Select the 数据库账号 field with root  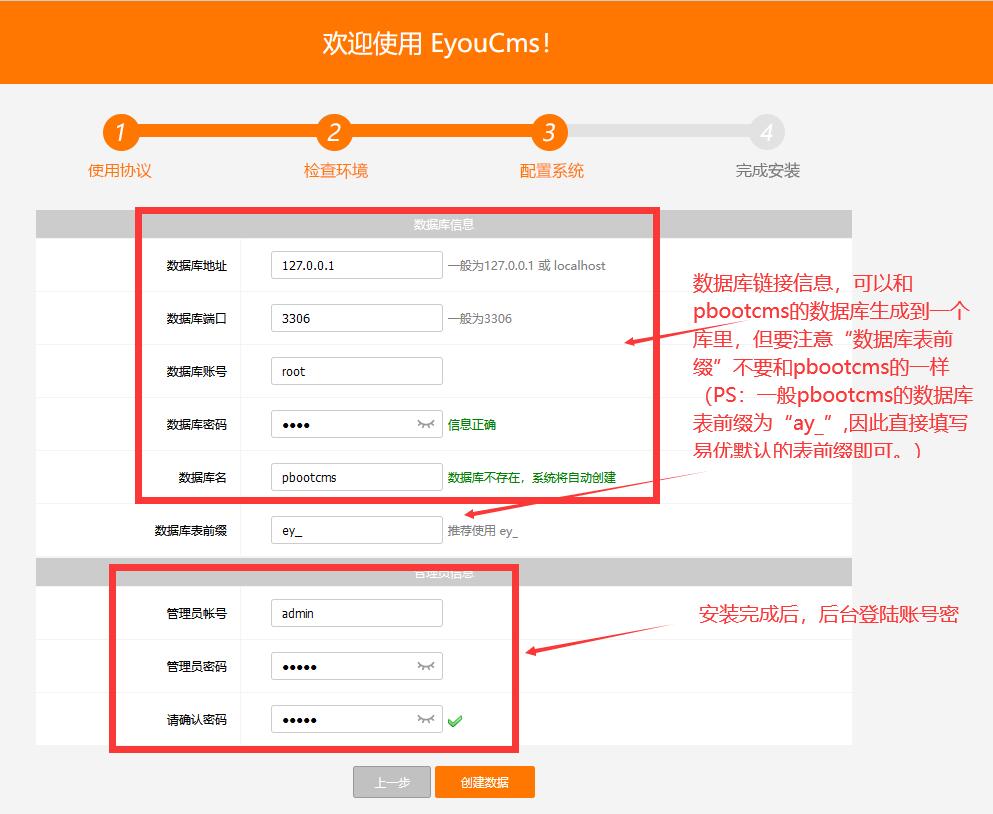357,371
